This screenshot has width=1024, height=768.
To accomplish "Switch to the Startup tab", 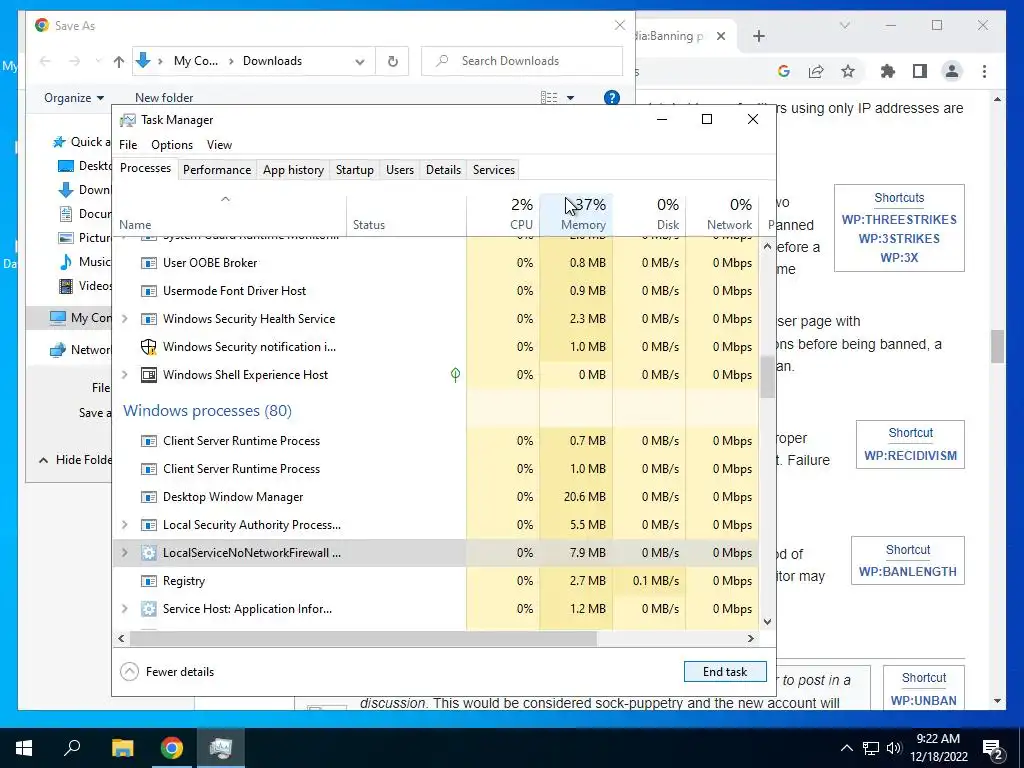I will [355, 170].
